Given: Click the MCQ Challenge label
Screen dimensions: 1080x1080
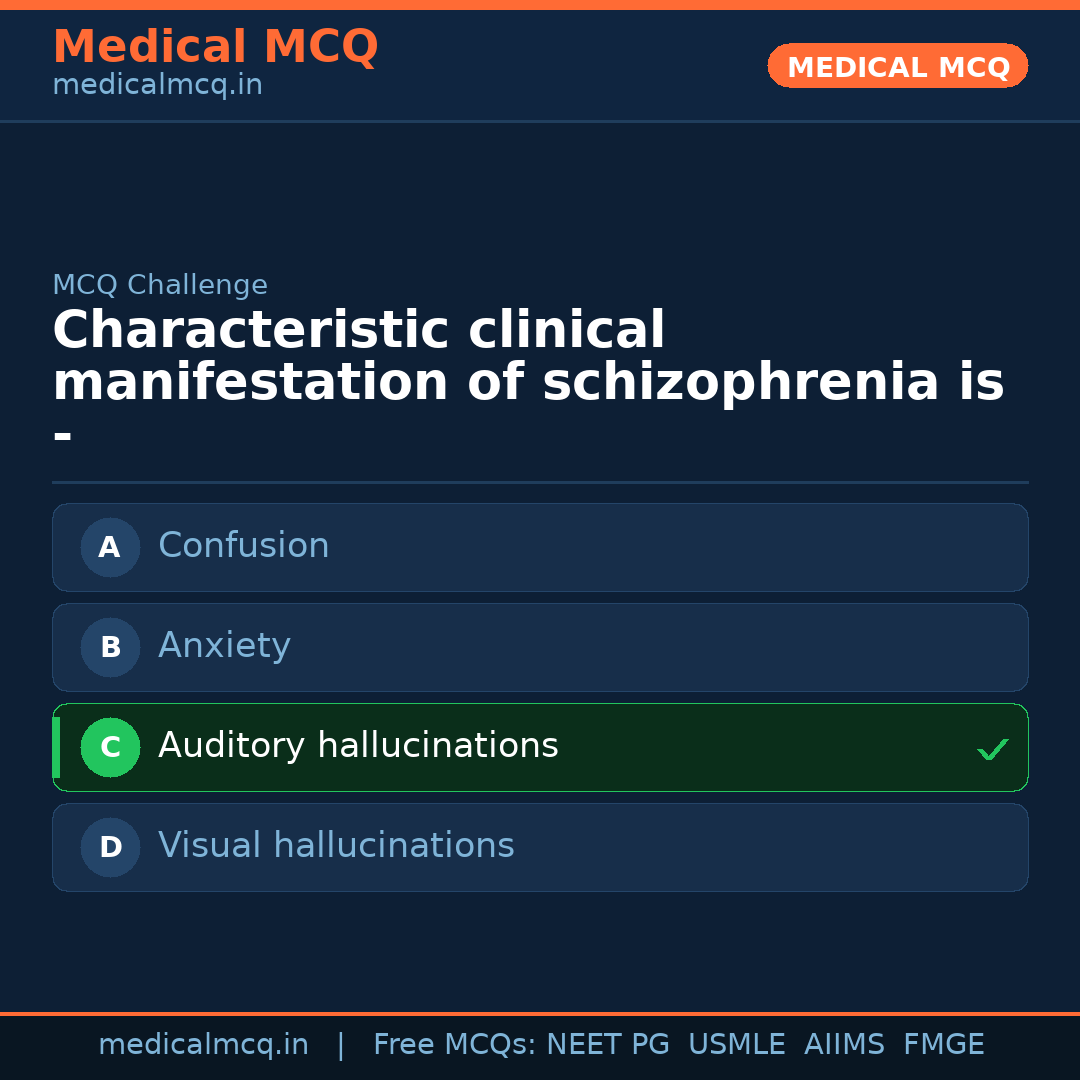Looking at the screenshot, I should (160, 285).
